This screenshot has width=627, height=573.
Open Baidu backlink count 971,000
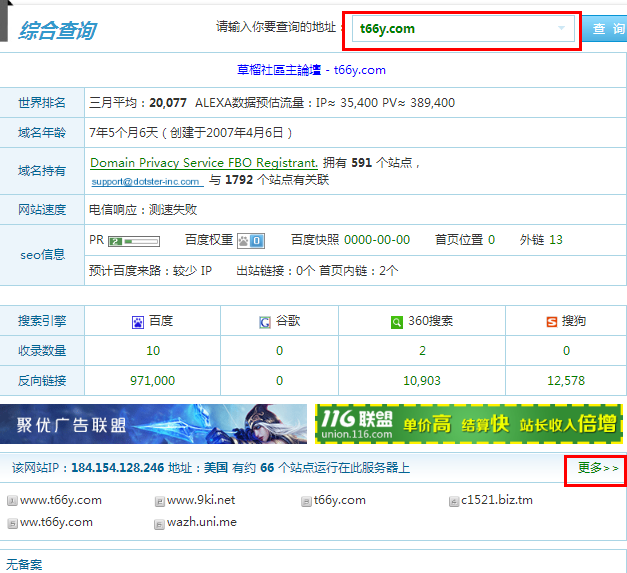coord(152,381)
